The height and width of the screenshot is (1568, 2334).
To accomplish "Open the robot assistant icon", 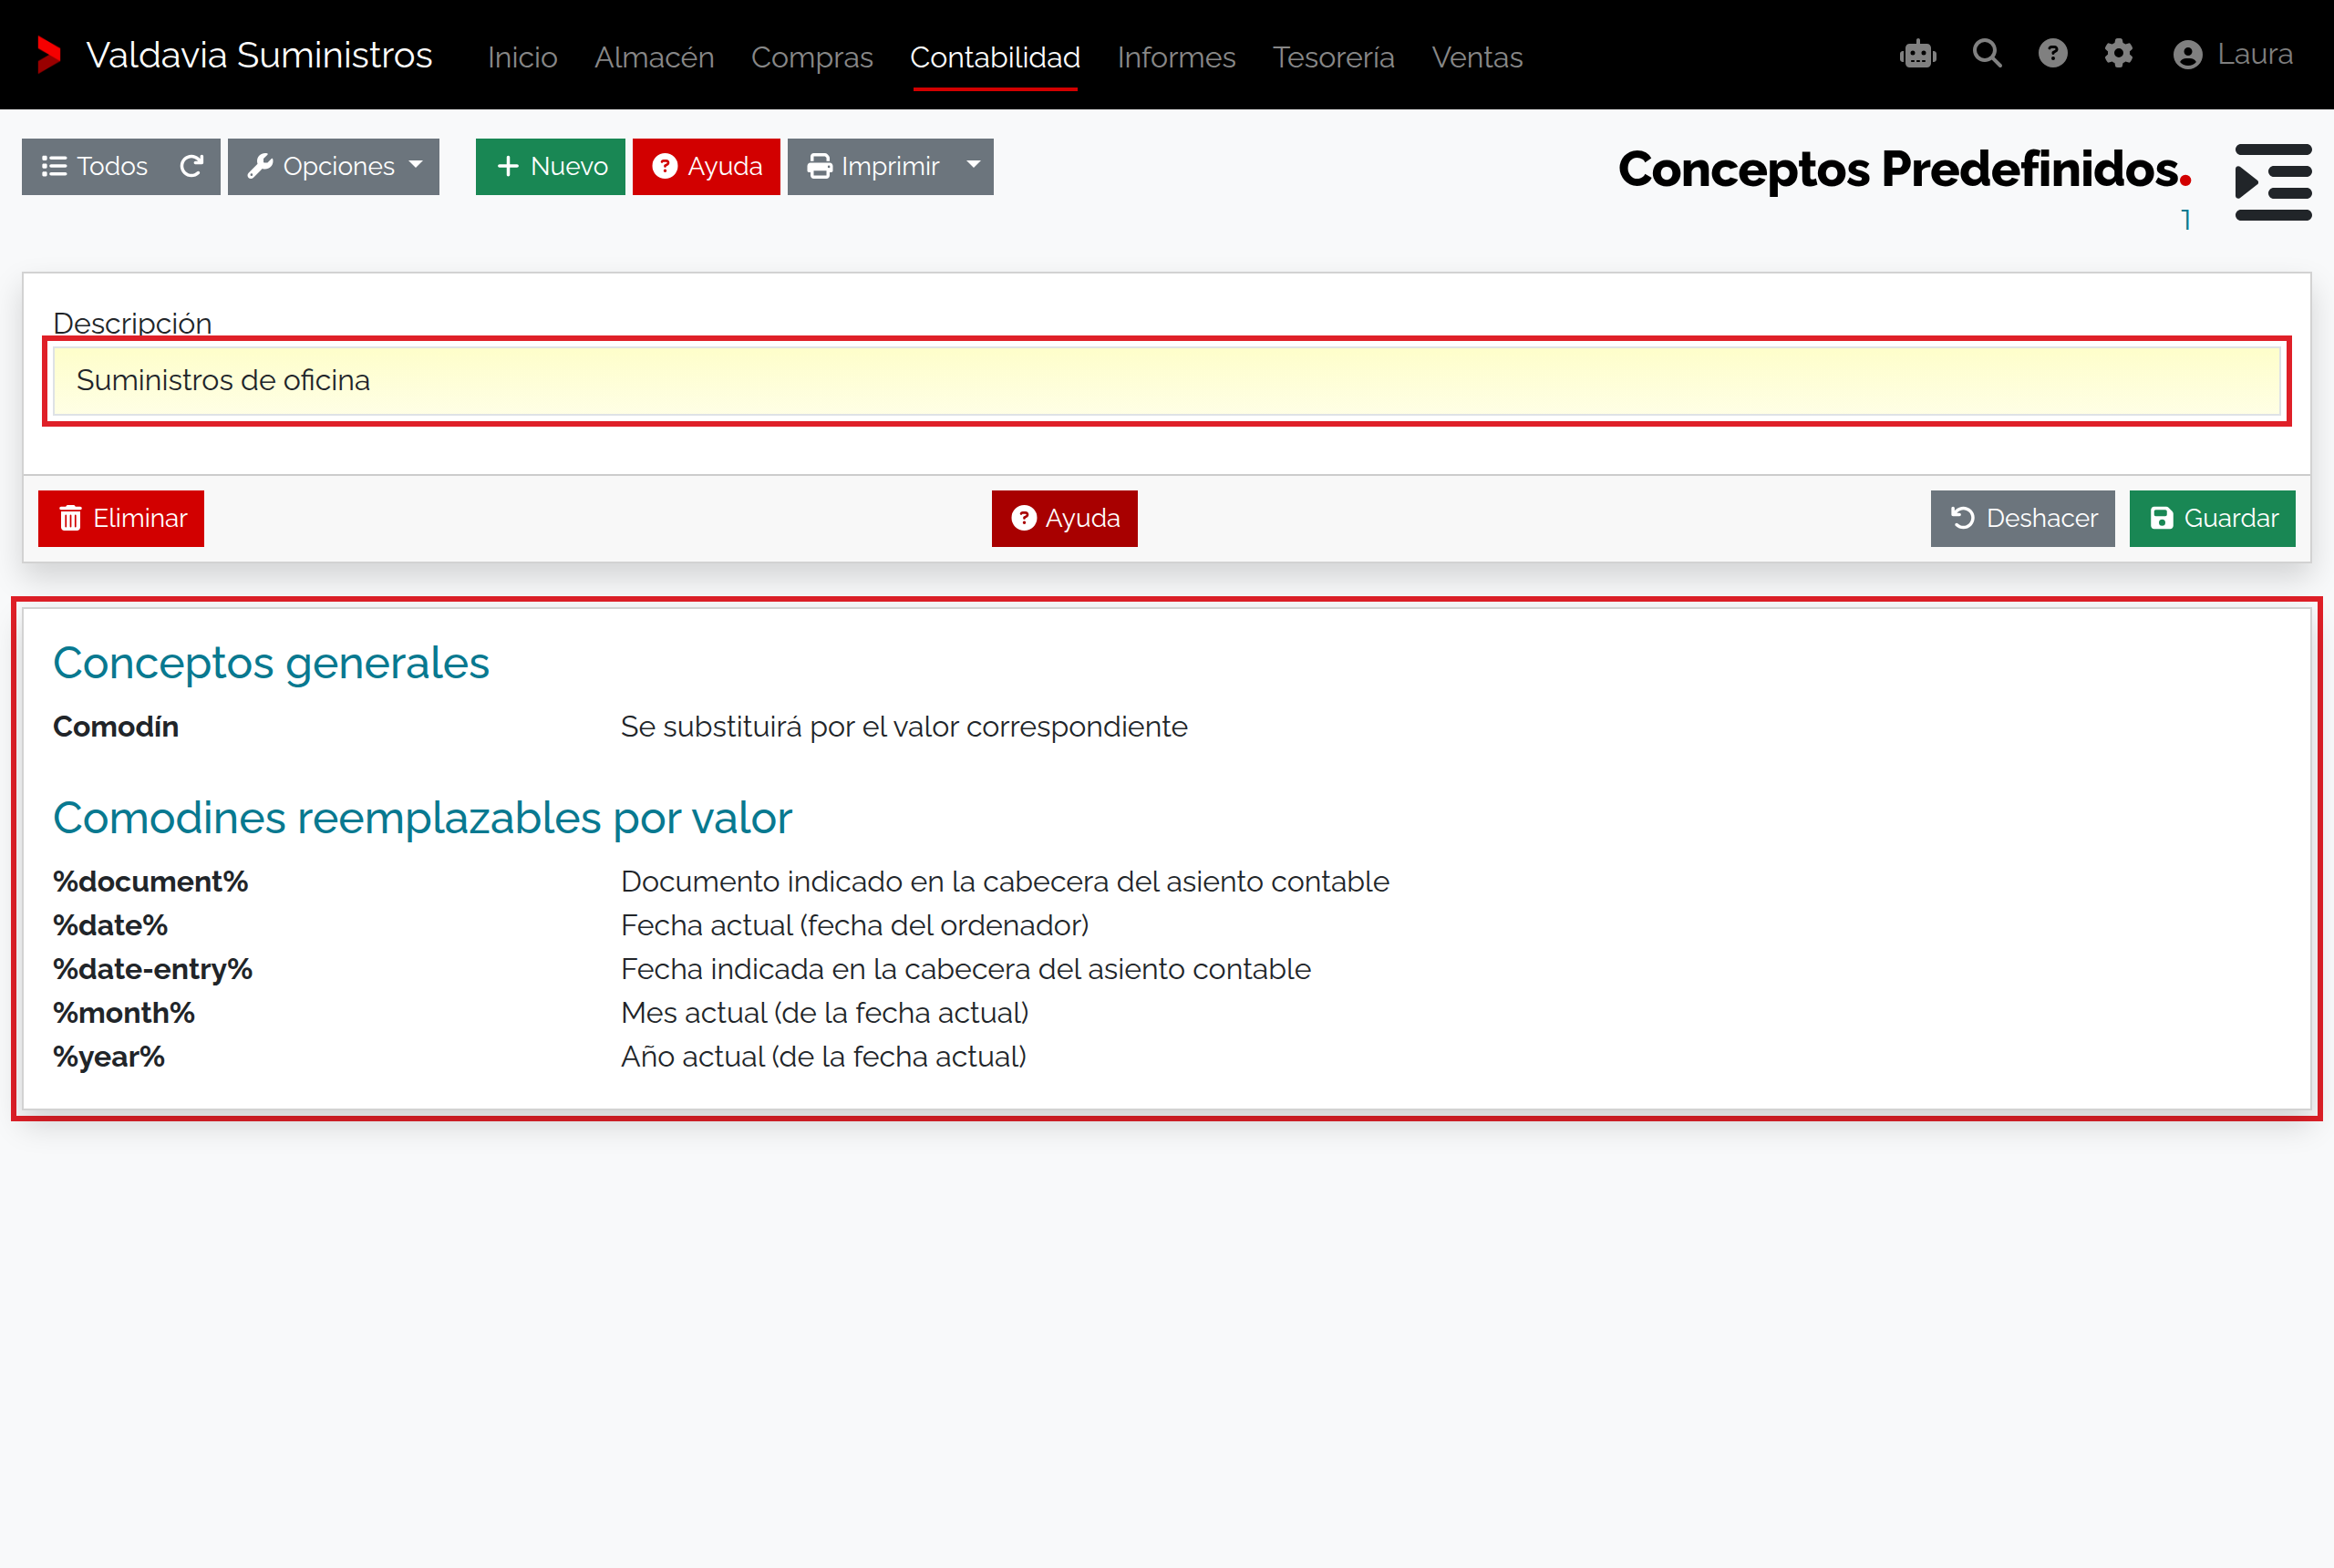I will [1917, 54].
